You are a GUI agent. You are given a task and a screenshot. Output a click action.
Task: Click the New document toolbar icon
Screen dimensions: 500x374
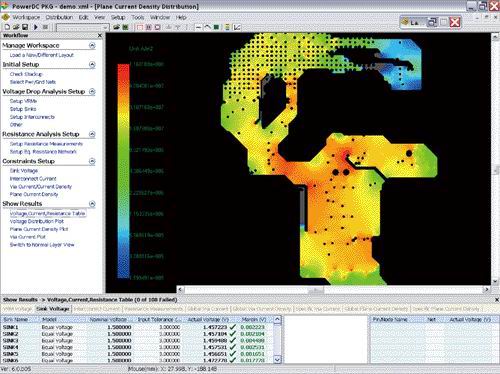7,27
